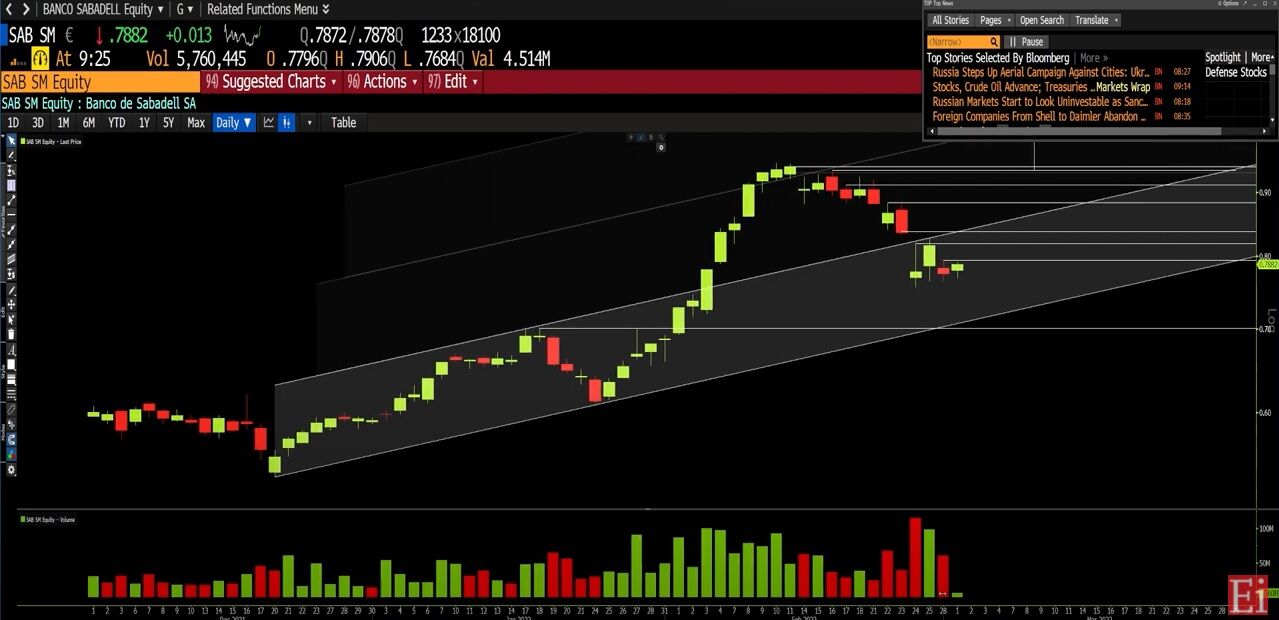Click More » next to Top Stories heading
The width and height of the screenshot is (1279, 620).
coord(1094,58)
